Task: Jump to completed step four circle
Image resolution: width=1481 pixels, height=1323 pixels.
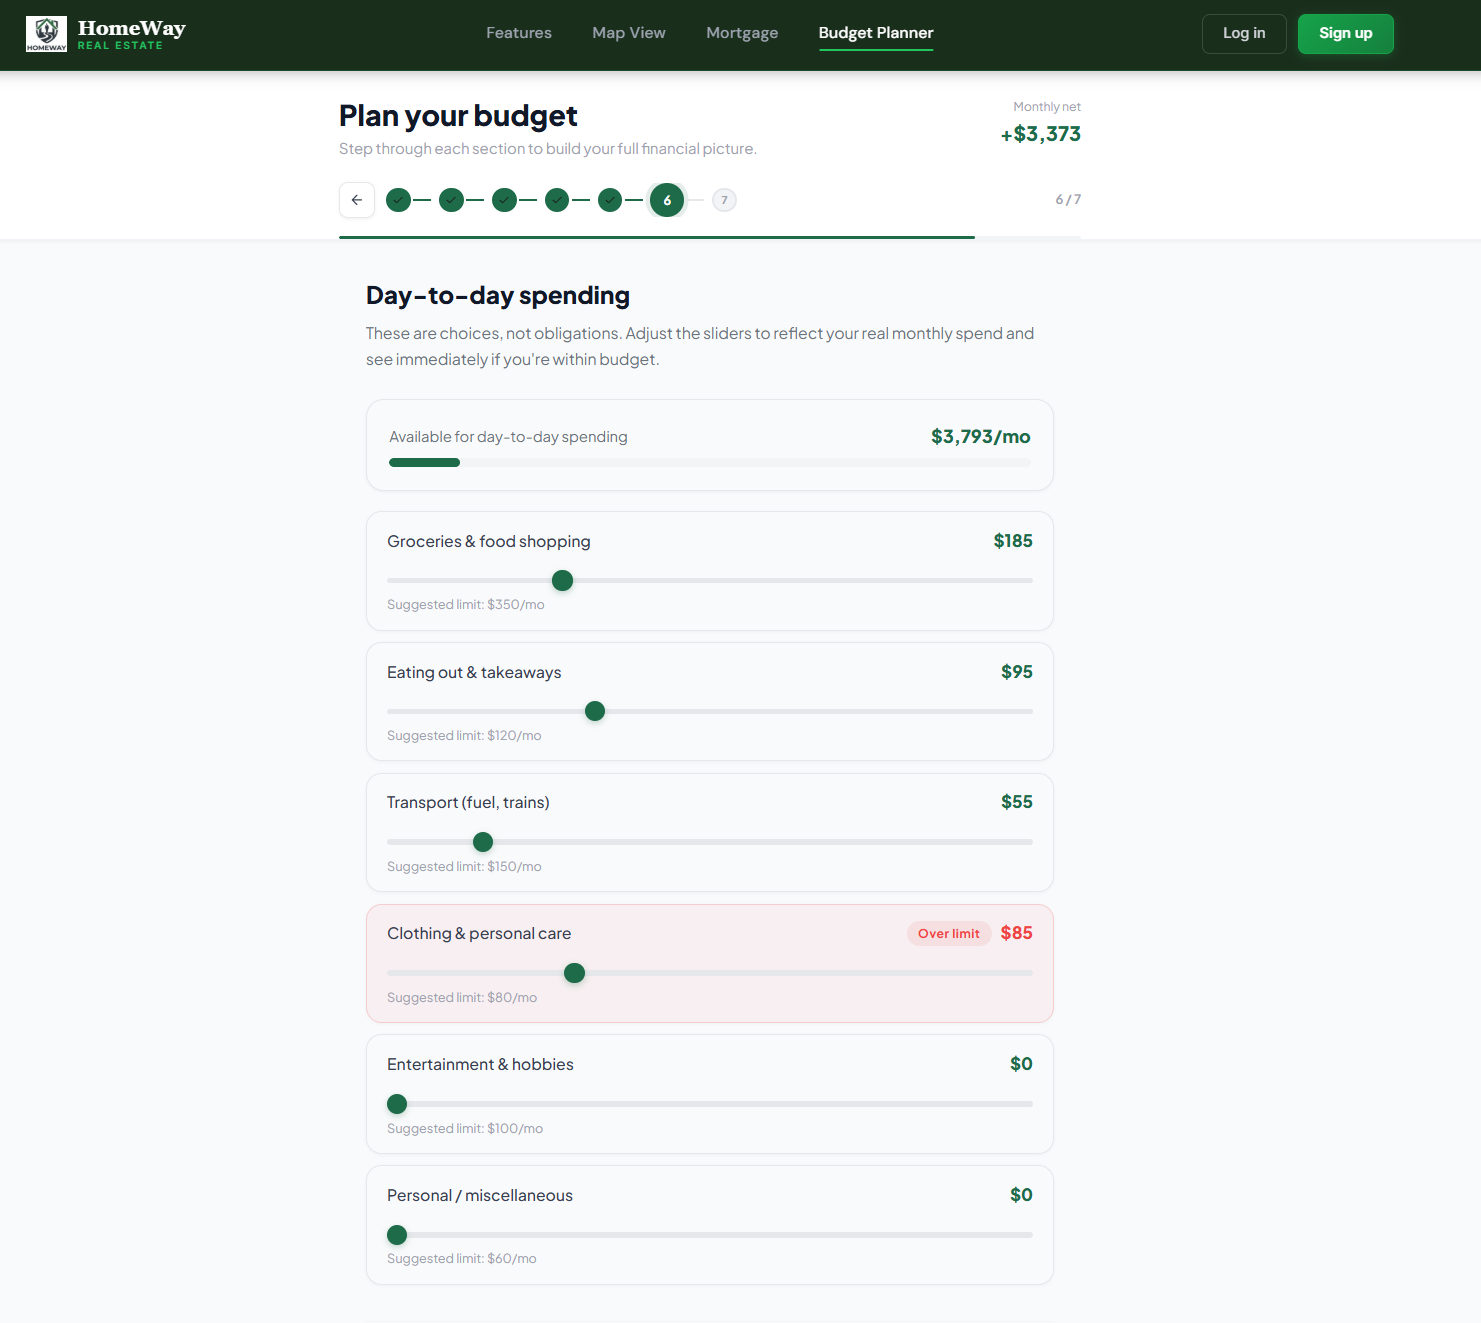Action: 557,200
